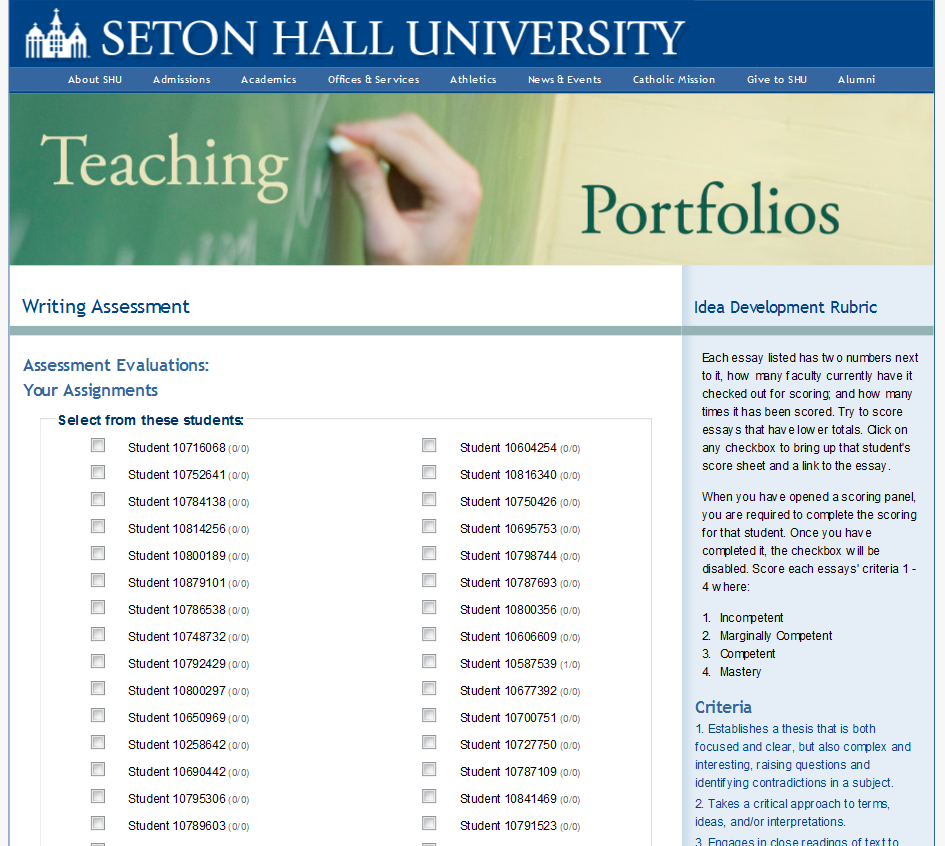Open the Alumni menu item
The width and height of the screenshot is (945, 846).
[x=856, y=80]
